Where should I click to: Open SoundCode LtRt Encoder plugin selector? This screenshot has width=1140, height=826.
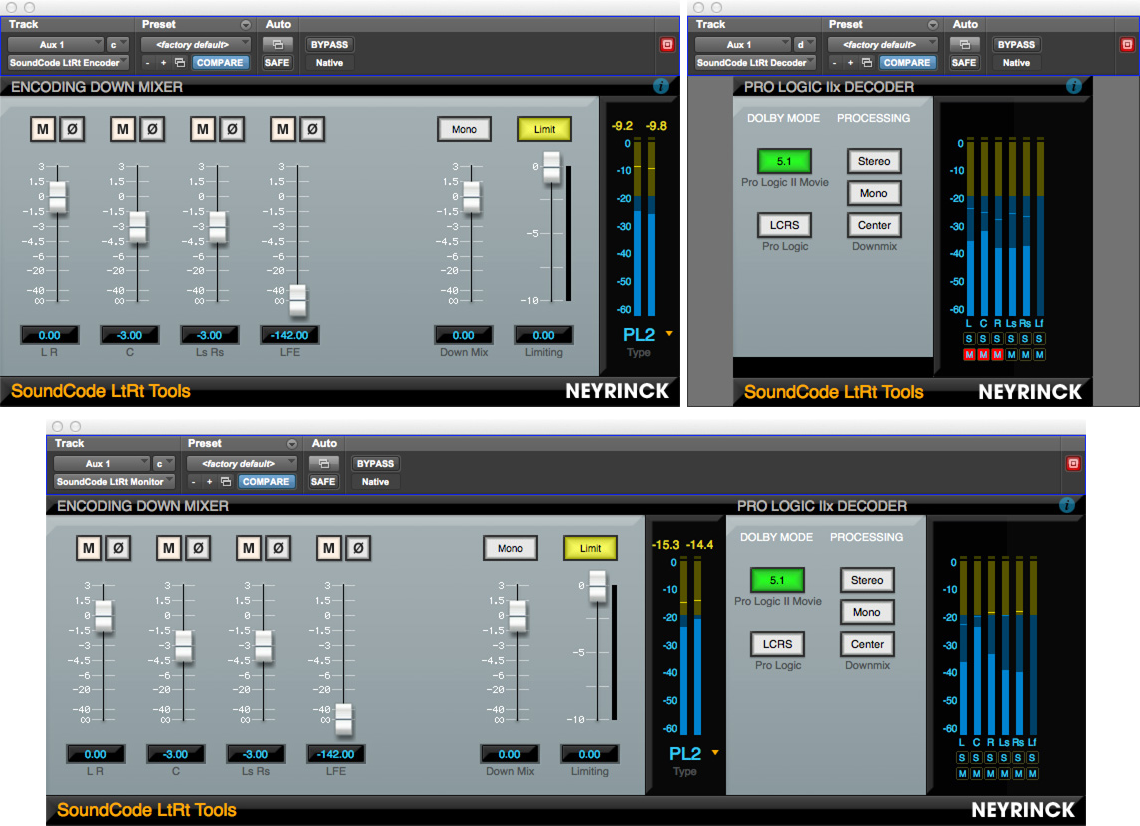(68, 63)
